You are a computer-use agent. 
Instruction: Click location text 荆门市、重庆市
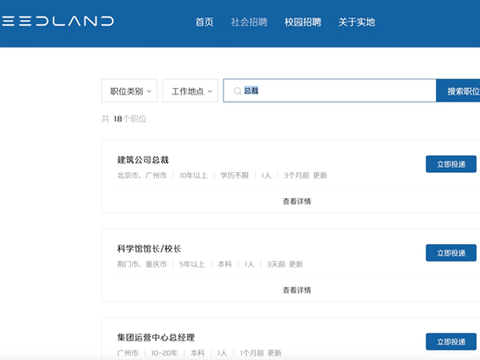pos(142,264)
